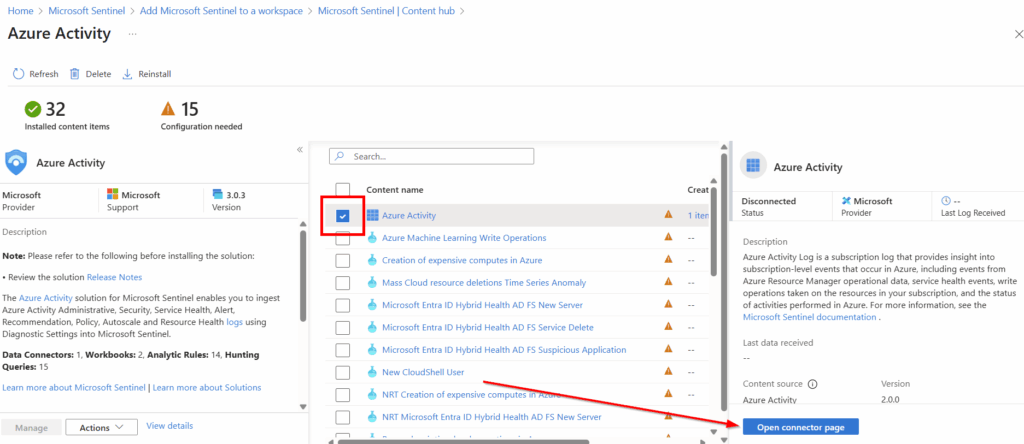Viewport: 1024px width, 444px height.
Task: Click Open connector page button
Action: [800, 427]
